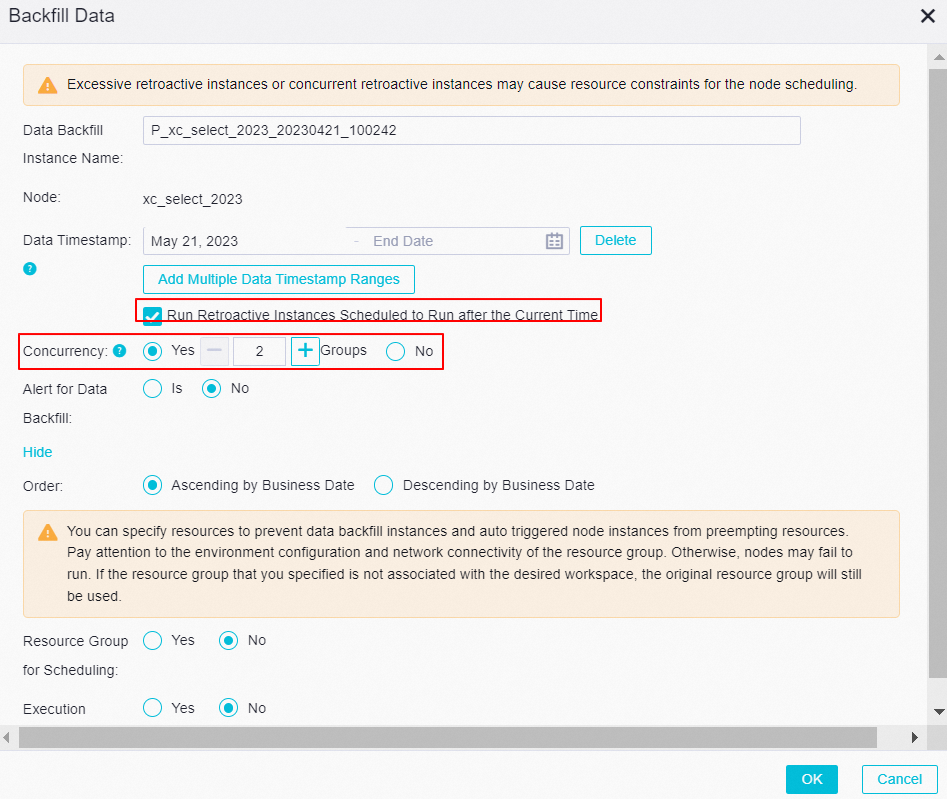Click the plus icon to increase concurrency groups
The height and width of the screenshot is (799, 947).
305,351
